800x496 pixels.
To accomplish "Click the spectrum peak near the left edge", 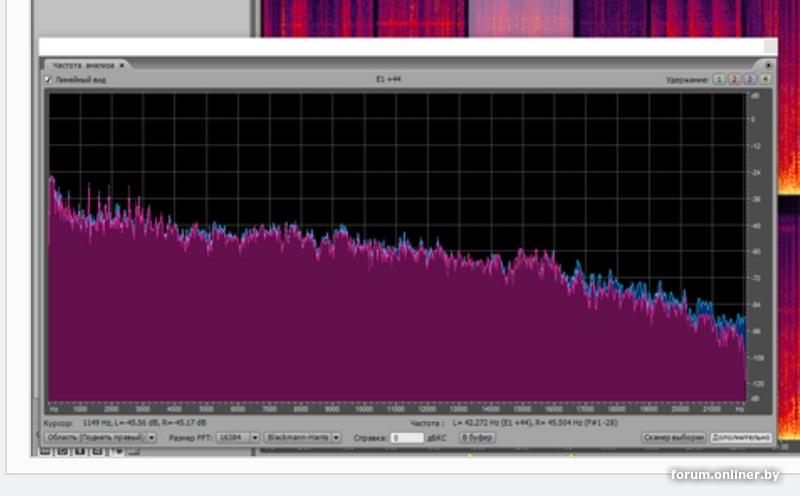I will coord(52,182).
